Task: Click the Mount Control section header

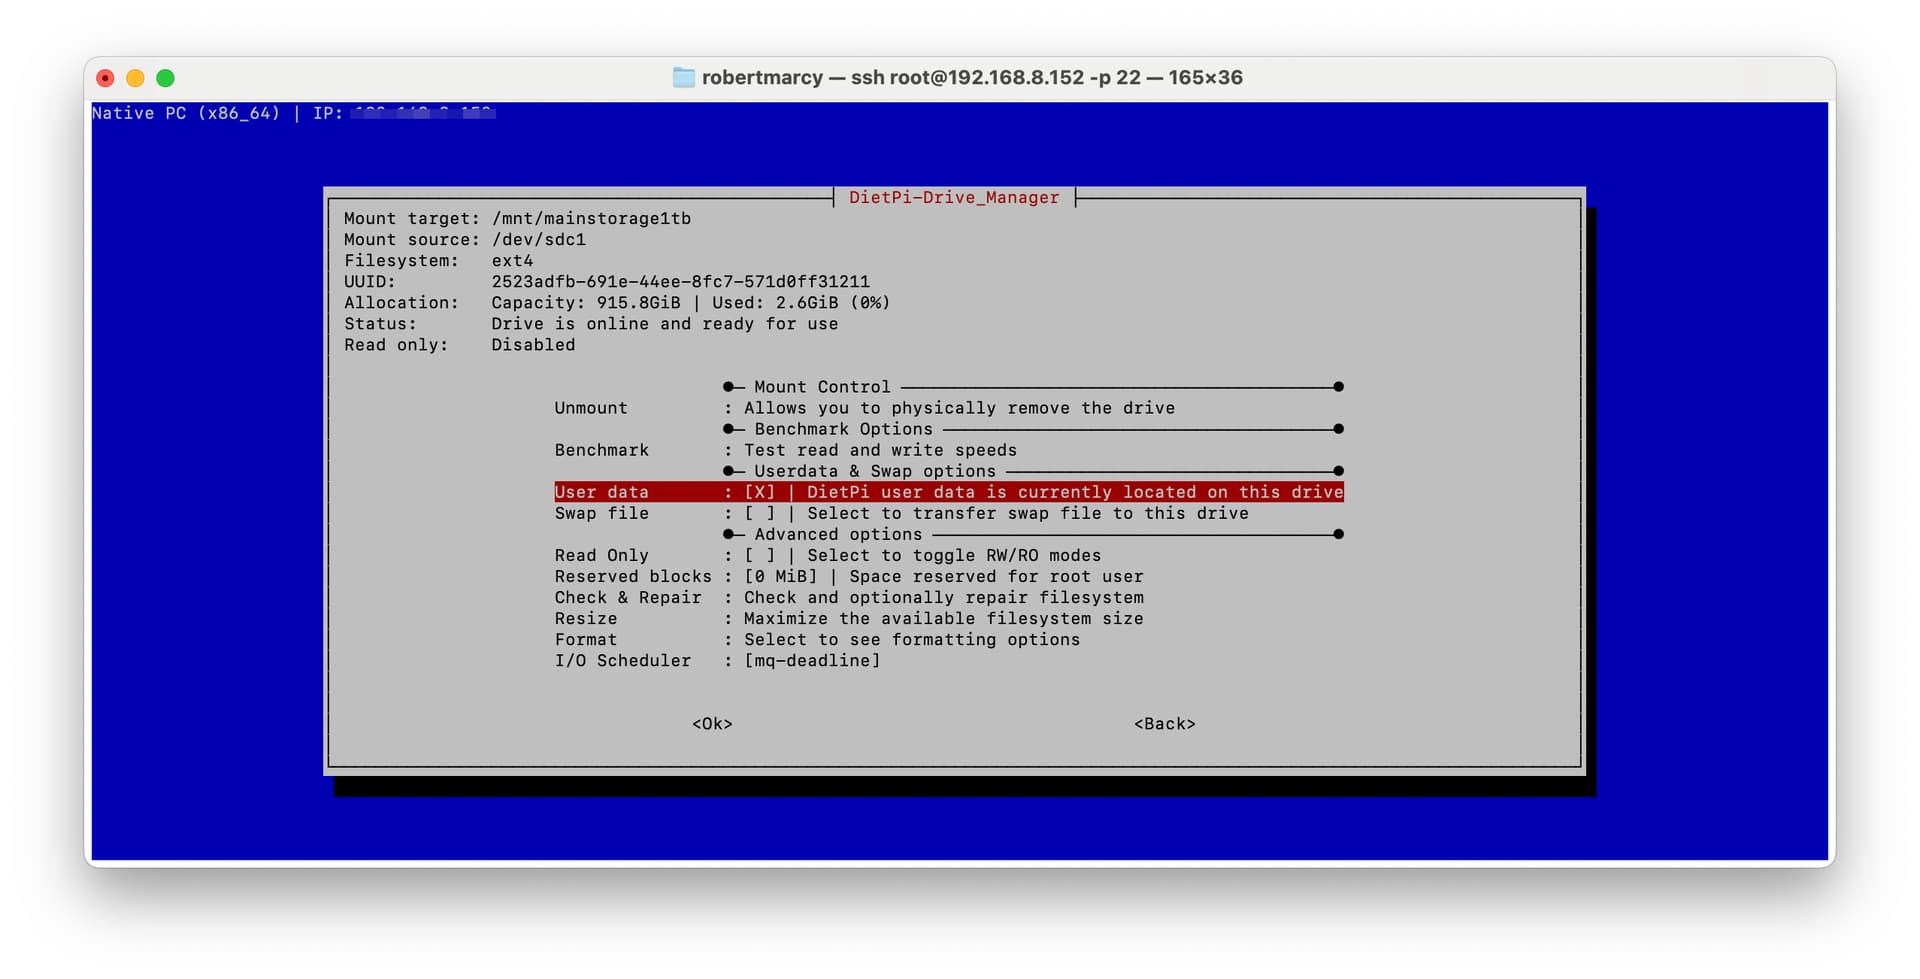Action: tap(822, 387)
